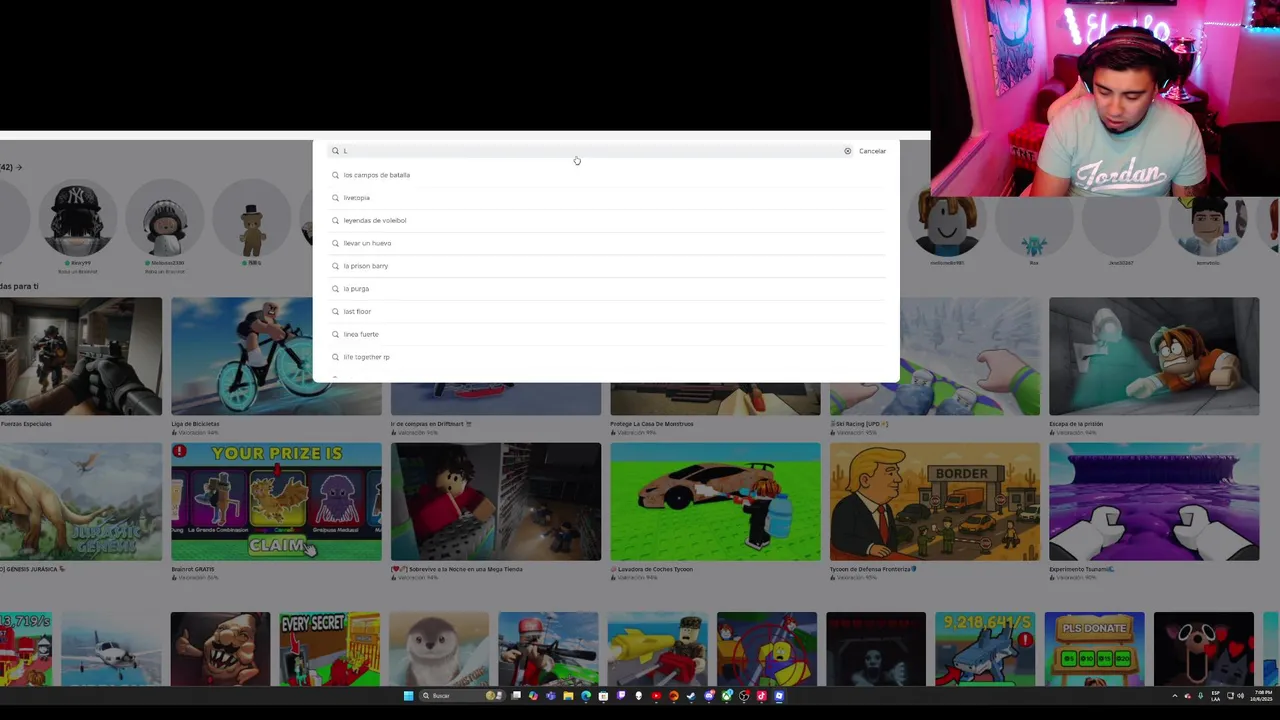Click 'Protege La Casa De Monstruos' title
1280x720 pixels.
pyautogui.click(x=651, y=424)
